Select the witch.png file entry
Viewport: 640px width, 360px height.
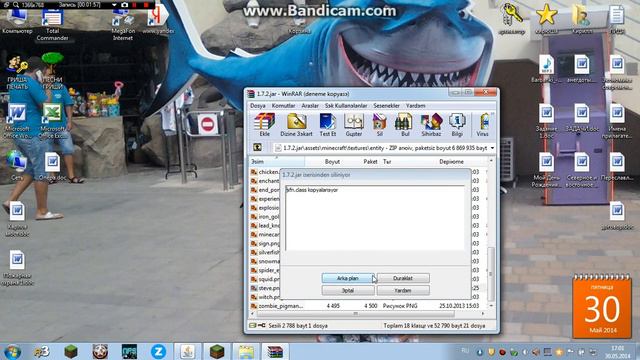coord(265,297)
